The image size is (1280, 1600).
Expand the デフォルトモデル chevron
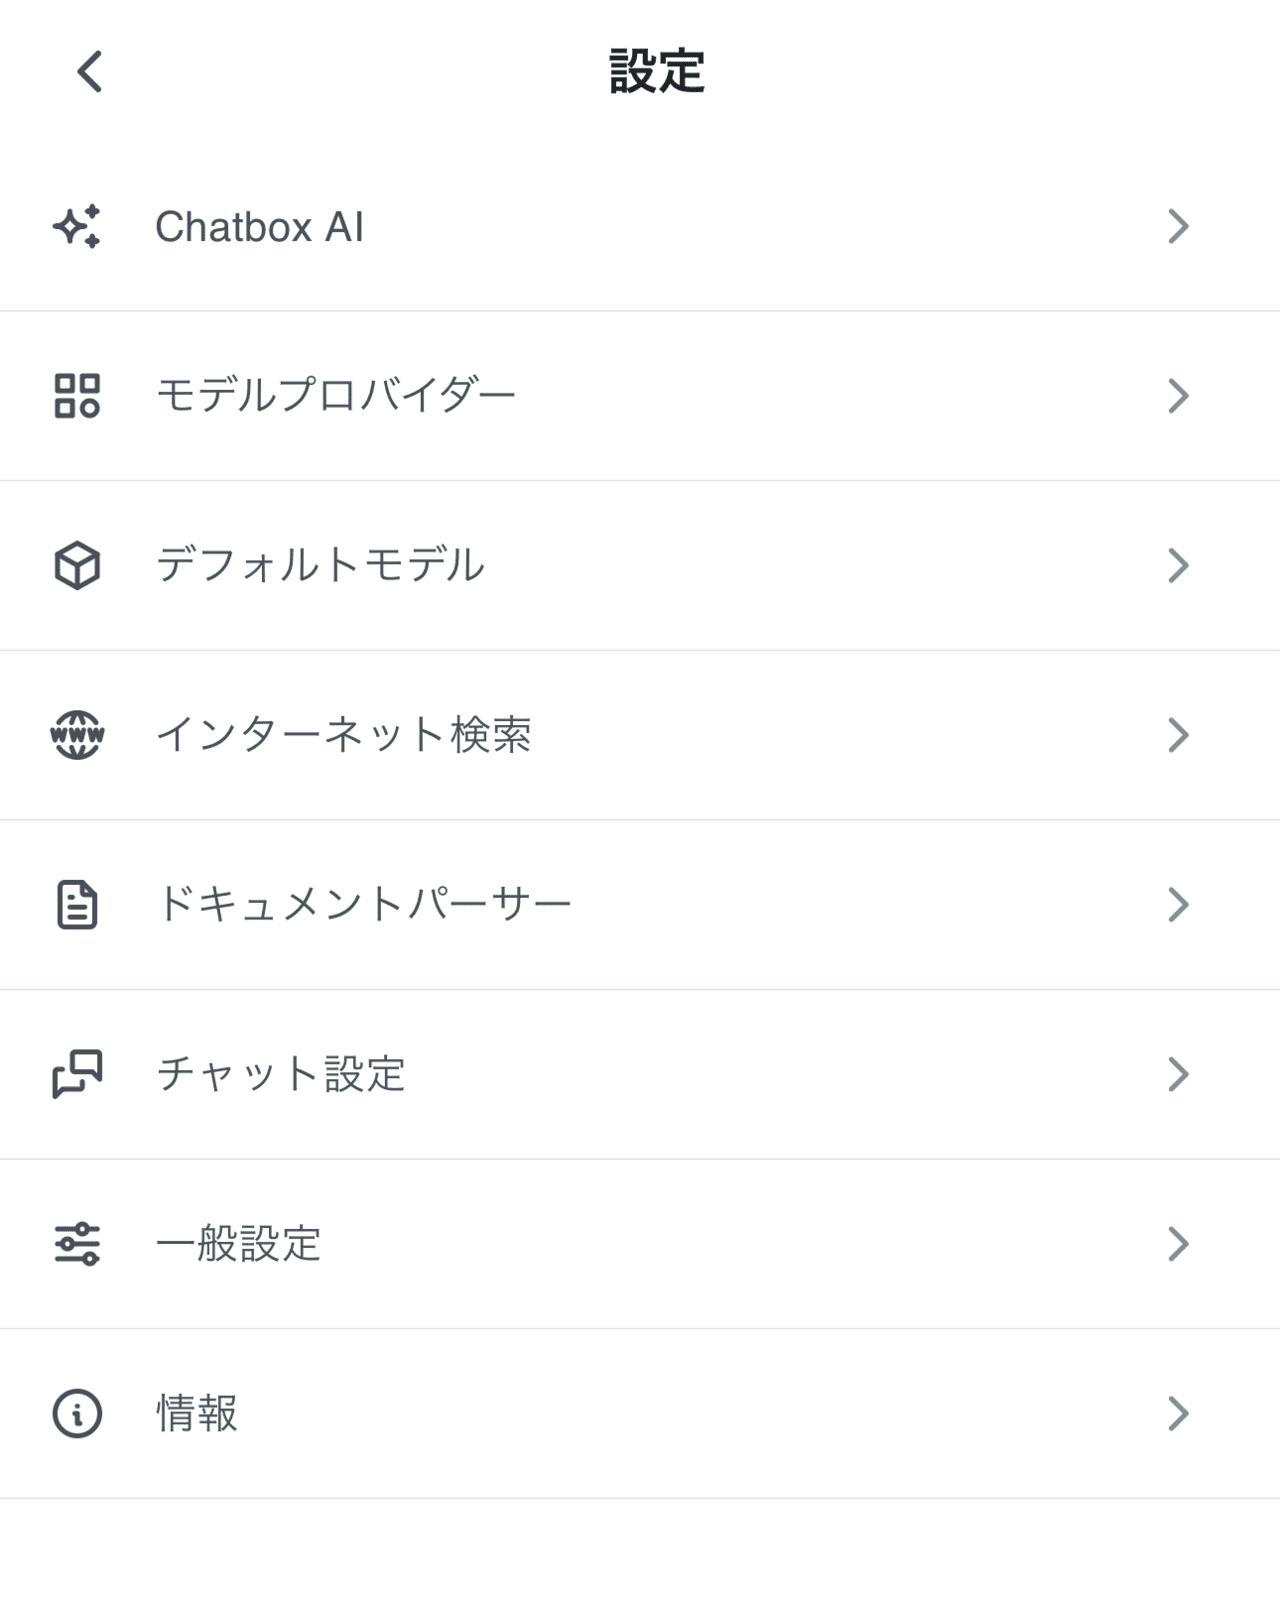coord(1178,566)
